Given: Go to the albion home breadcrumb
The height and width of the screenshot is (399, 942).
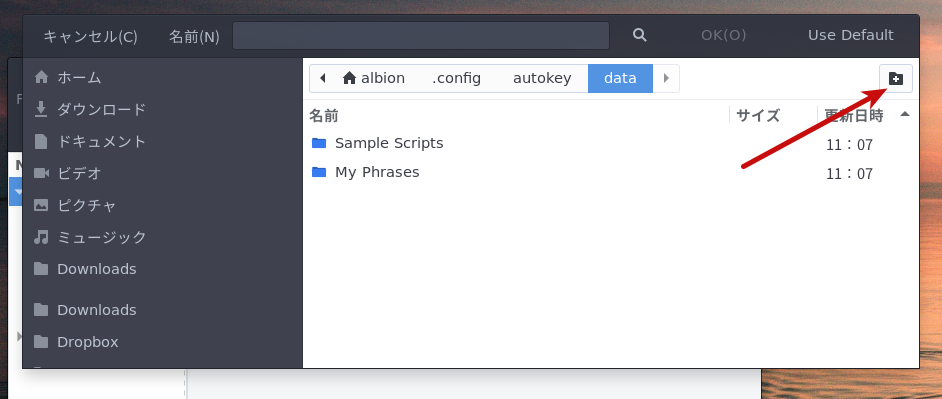Looking at the screenshot, I should 374,78.
